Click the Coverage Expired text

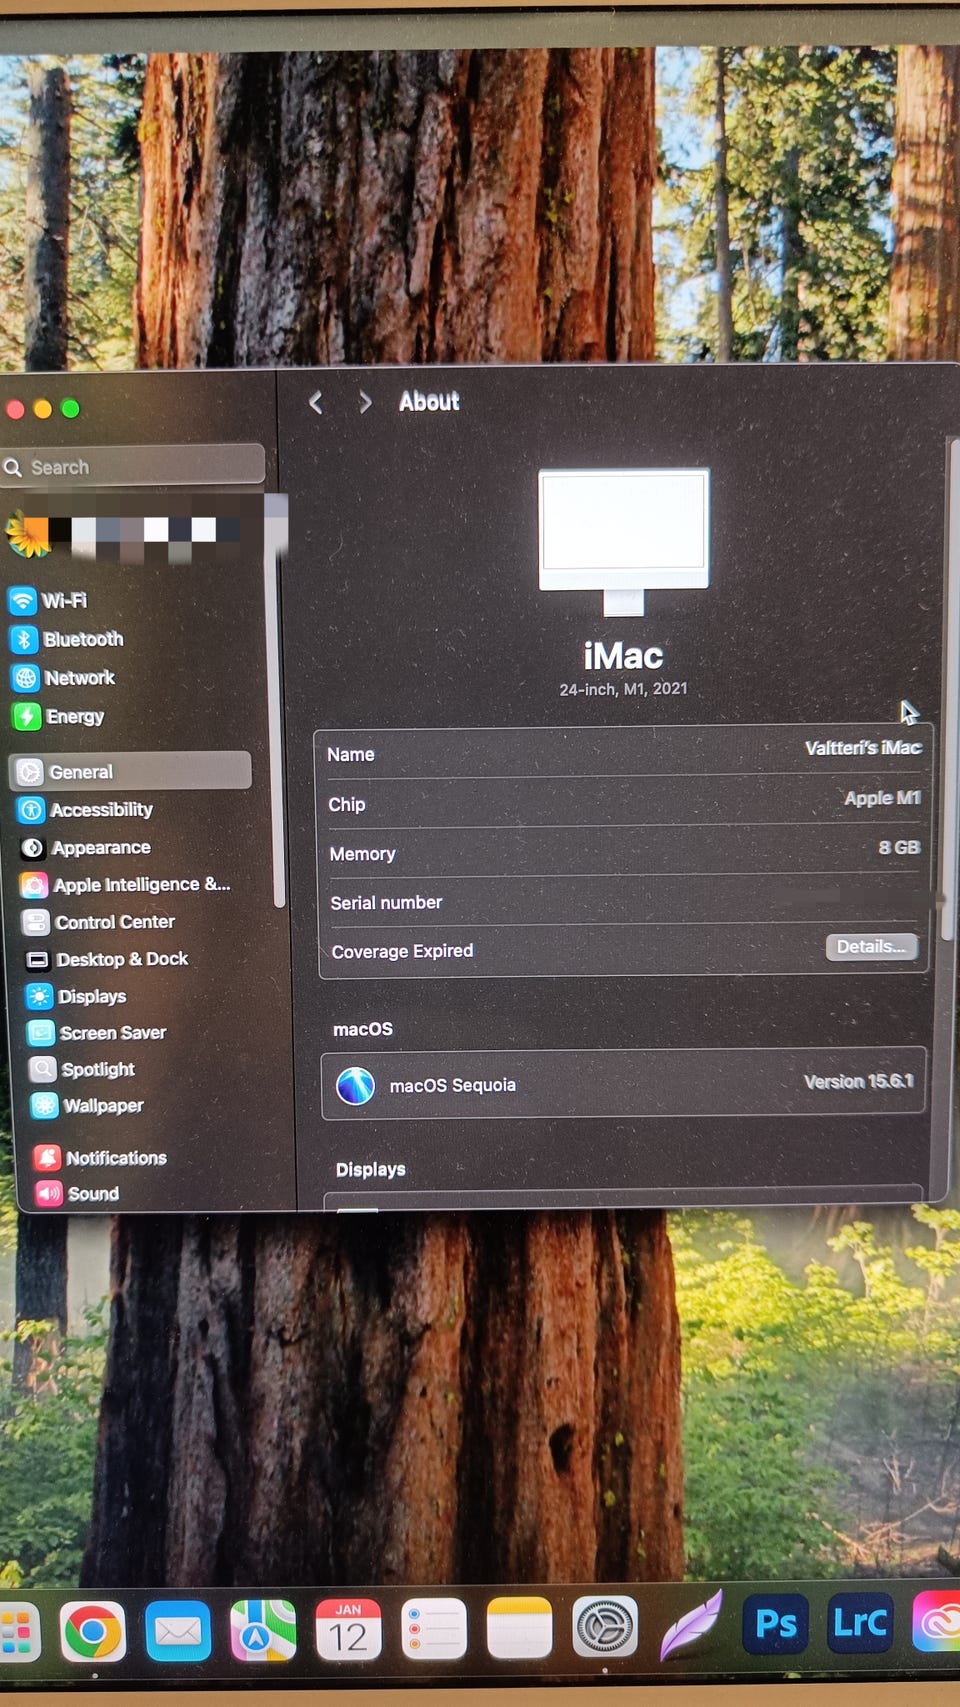402,951
